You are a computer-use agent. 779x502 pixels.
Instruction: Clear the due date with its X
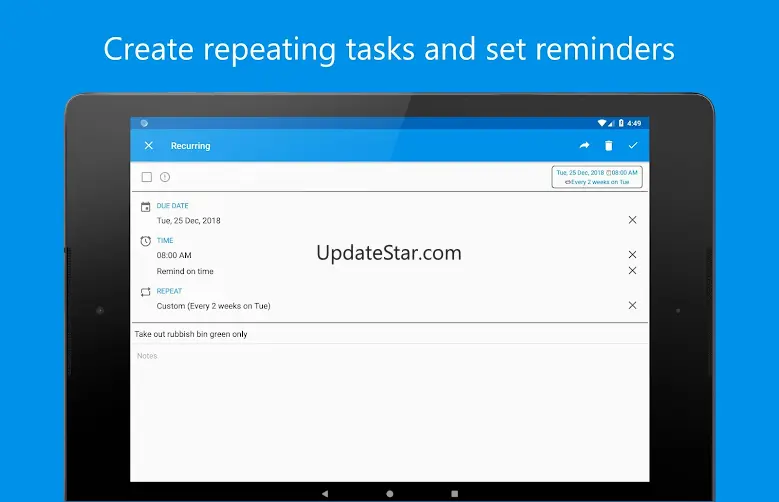coord(632,220)
